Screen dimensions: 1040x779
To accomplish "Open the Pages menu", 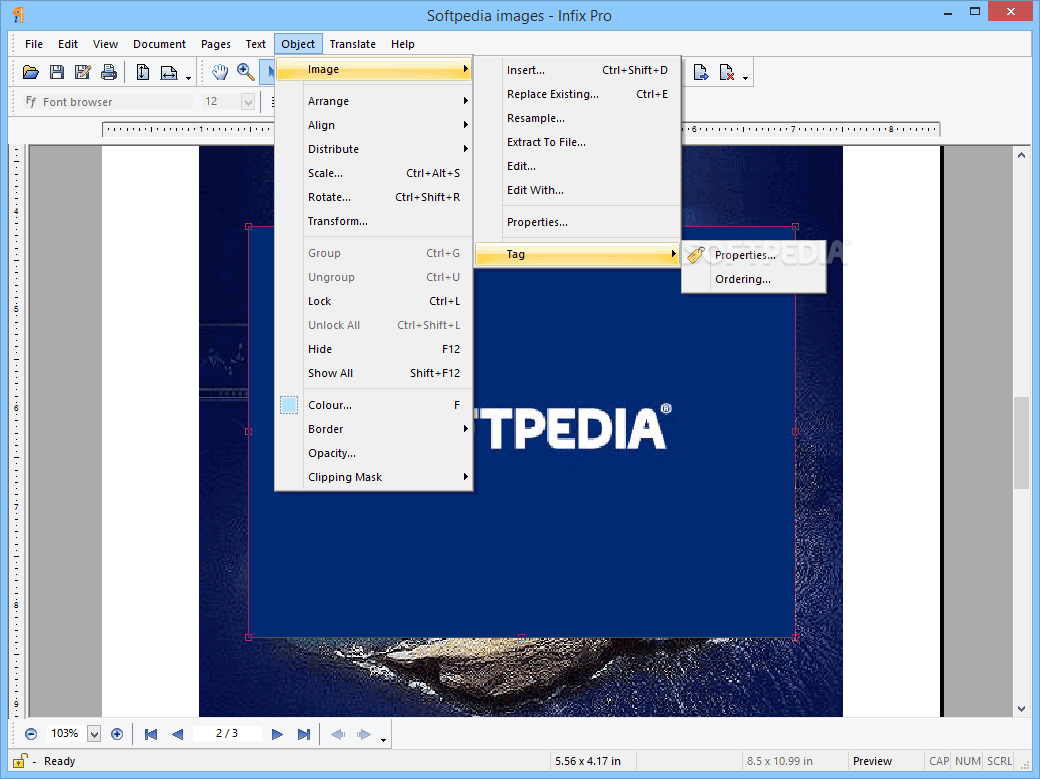I will [216, 44].
